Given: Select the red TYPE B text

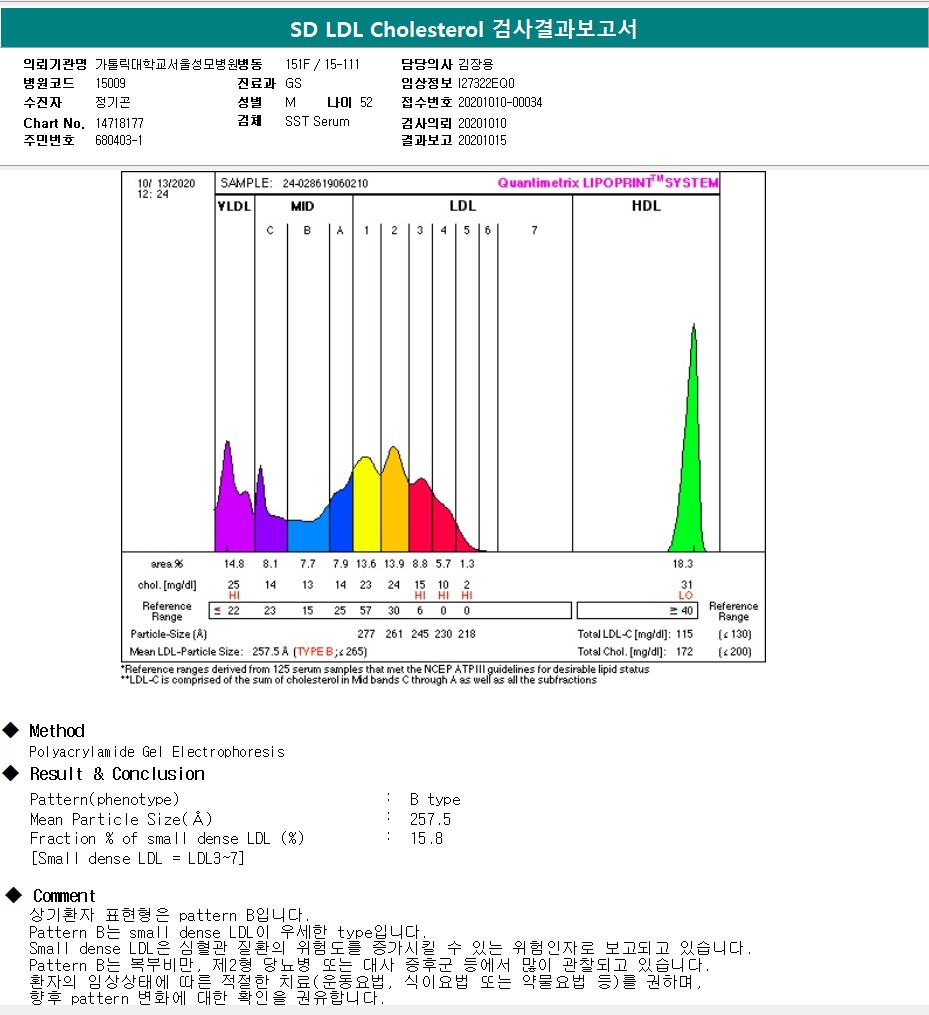Looking at the screenshot, I should click(316, 650).
